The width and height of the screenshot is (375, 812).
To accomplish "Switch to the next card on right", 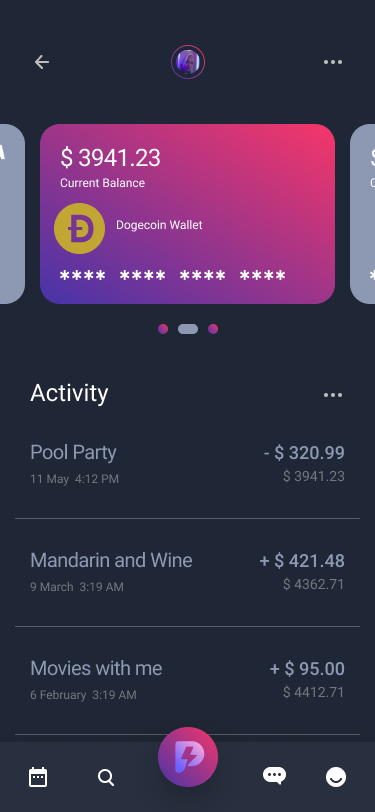I will (x=363, y=214).
